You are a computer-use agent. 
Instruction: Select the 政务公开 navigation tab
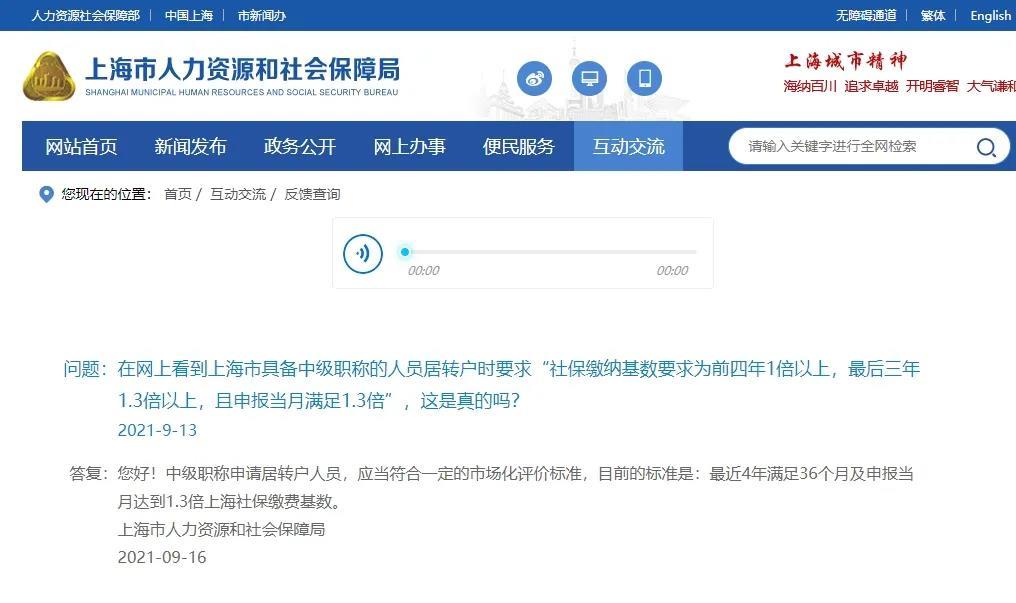coord(300,147)
